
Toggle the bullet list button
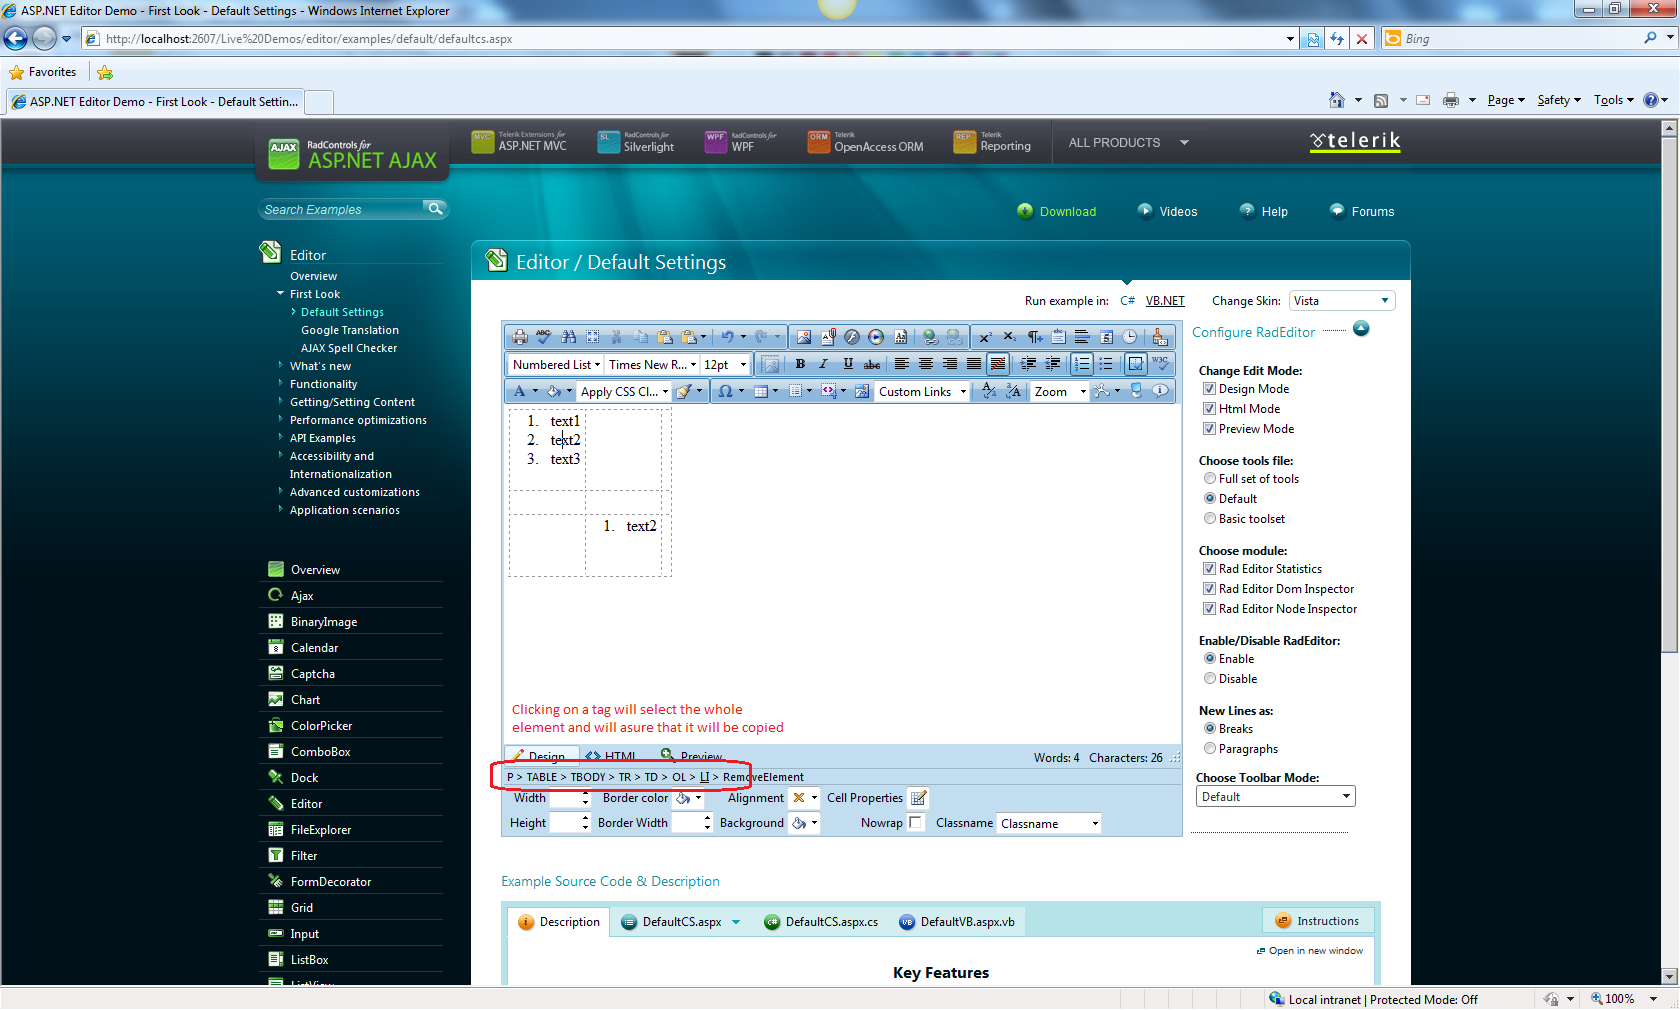(x=1106, y=364)
